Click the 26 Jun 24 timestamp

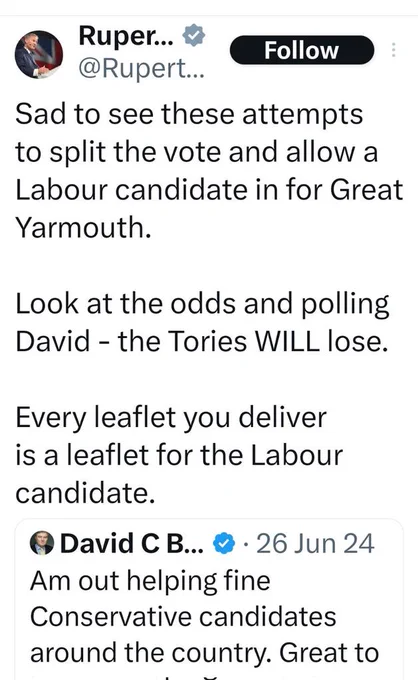coord(315,543)
